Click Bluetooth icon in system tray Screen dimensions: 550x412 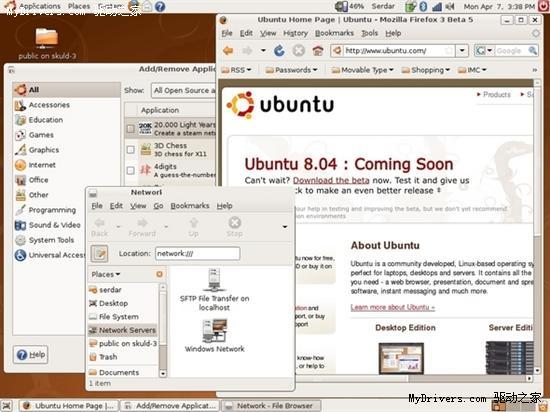(x=423, y=6)
